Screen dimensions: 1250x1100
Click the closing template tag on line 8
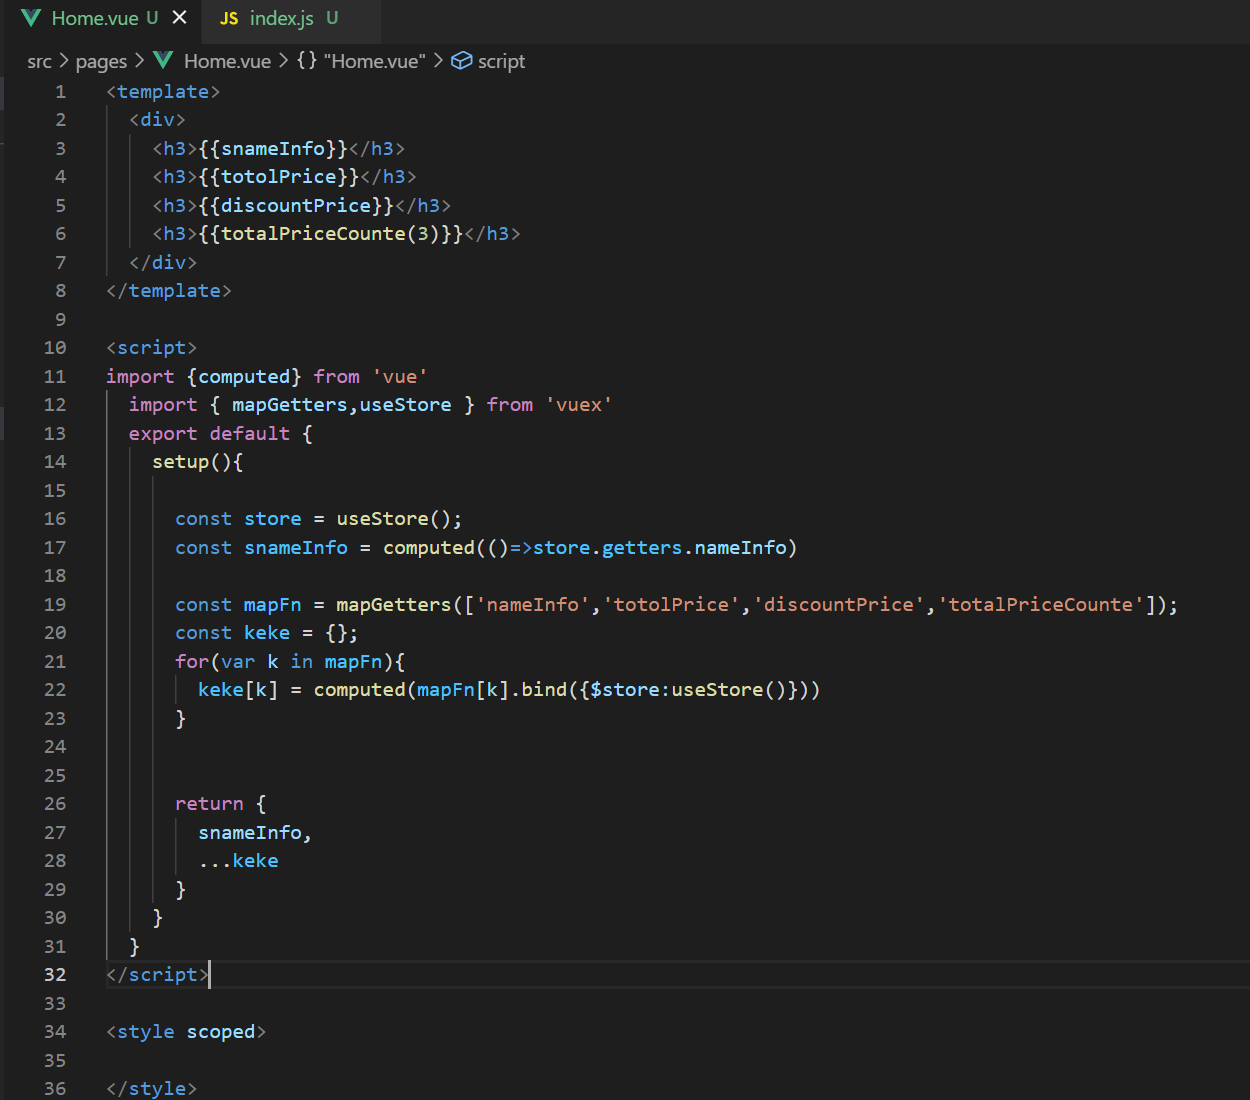click(x=169, y=291)
